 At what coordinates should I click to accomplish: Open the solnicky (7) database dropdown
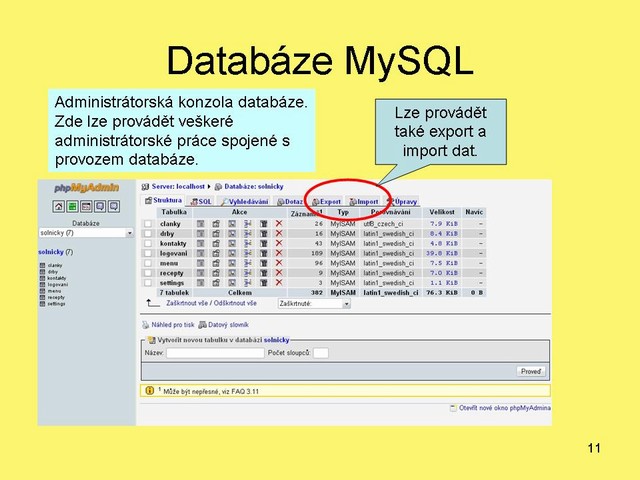click(86, 233)
